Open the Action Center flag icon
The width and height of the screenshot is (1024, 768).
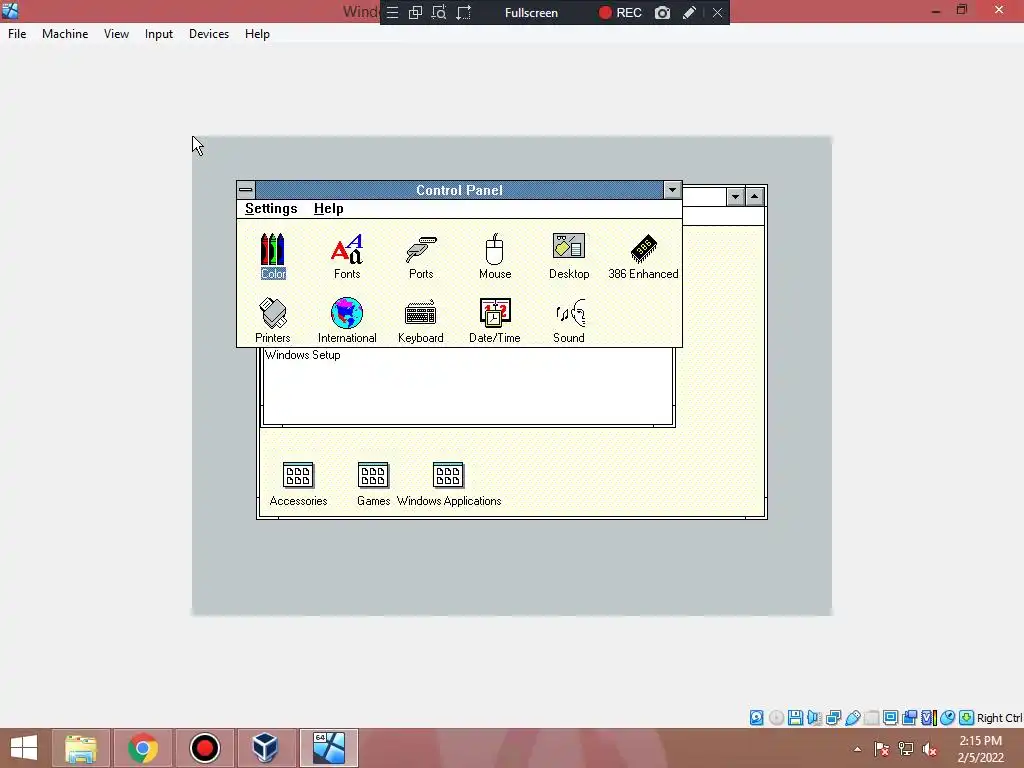pyautogui.click(x=881, y=749)
